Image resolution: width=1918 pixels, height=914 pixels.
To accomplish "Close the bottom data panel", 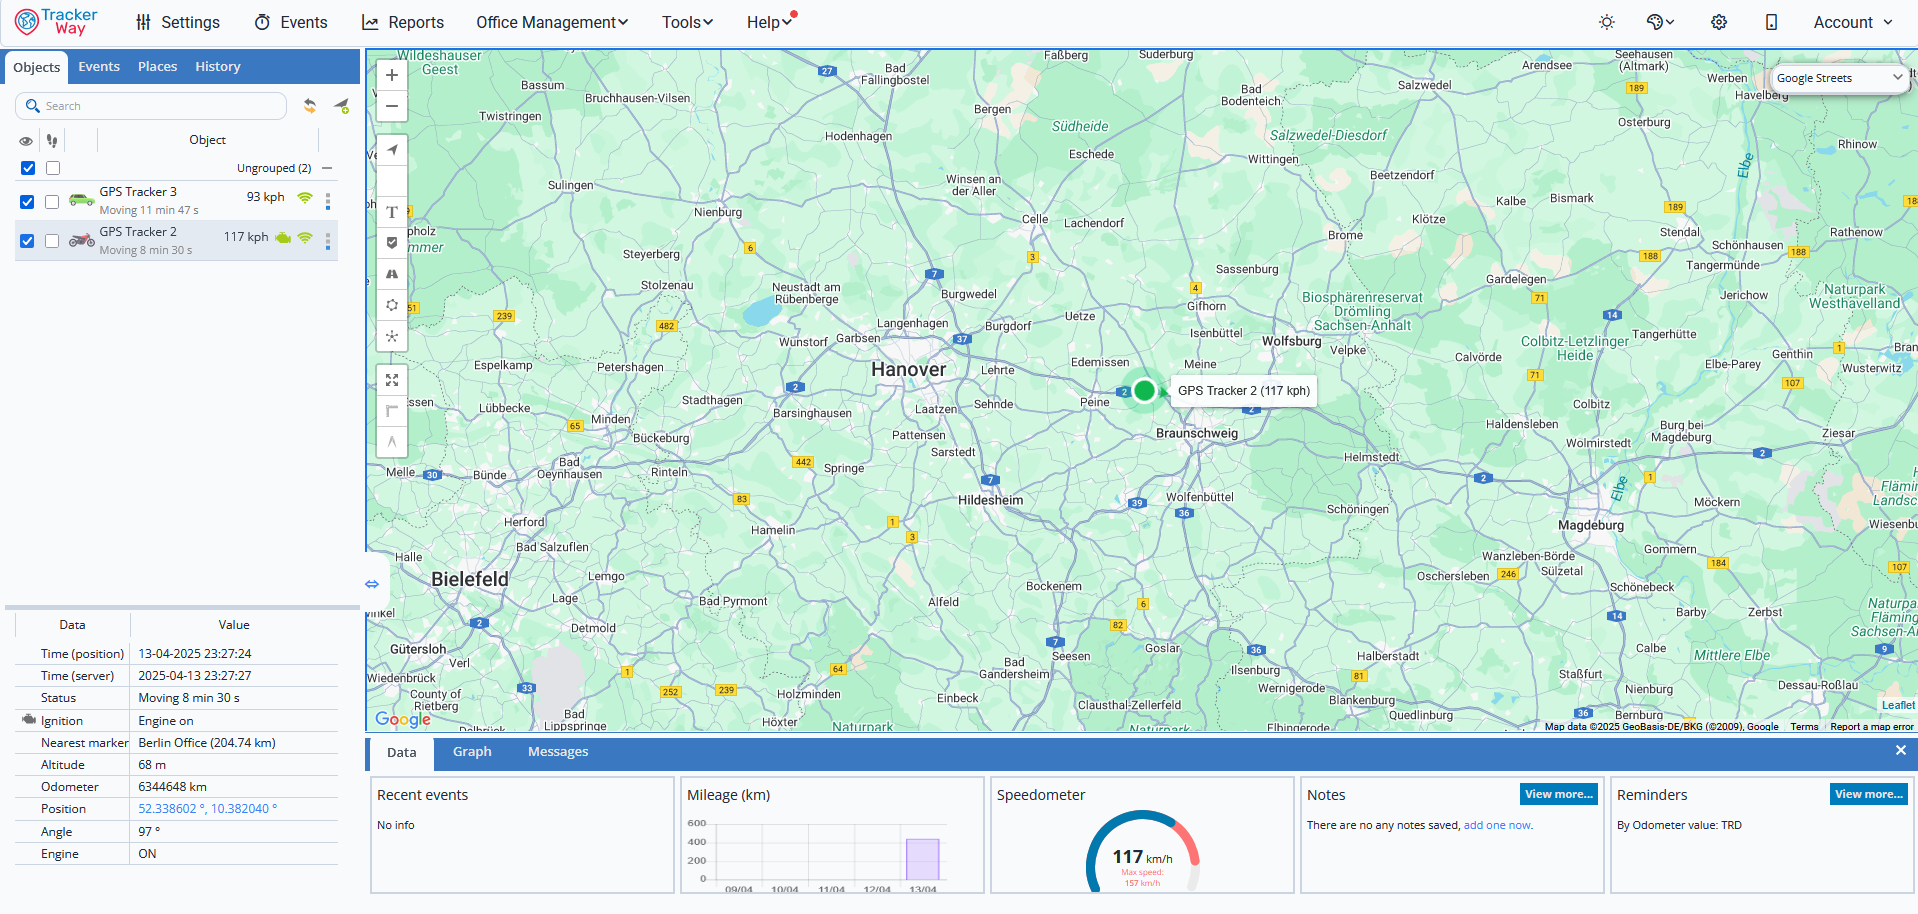I will (1901, 750).
